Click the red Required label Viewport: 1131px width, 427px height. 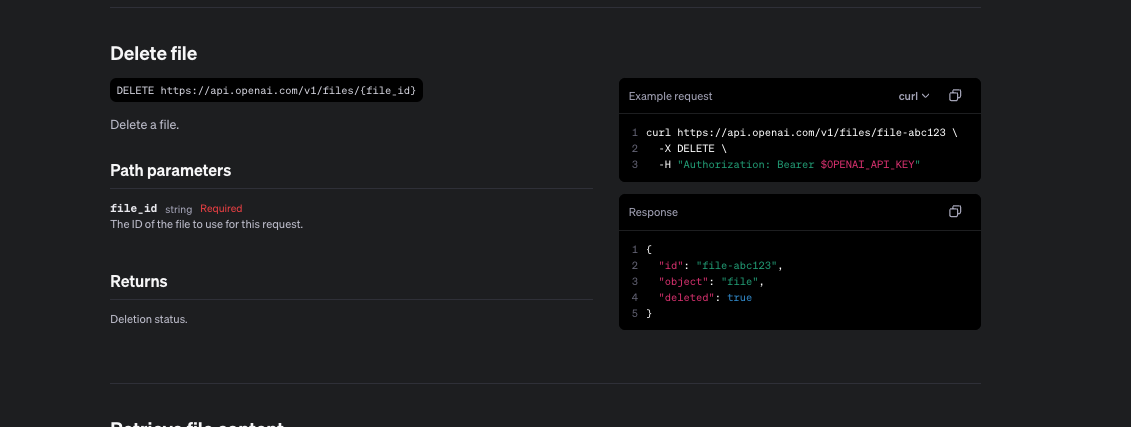221,208
